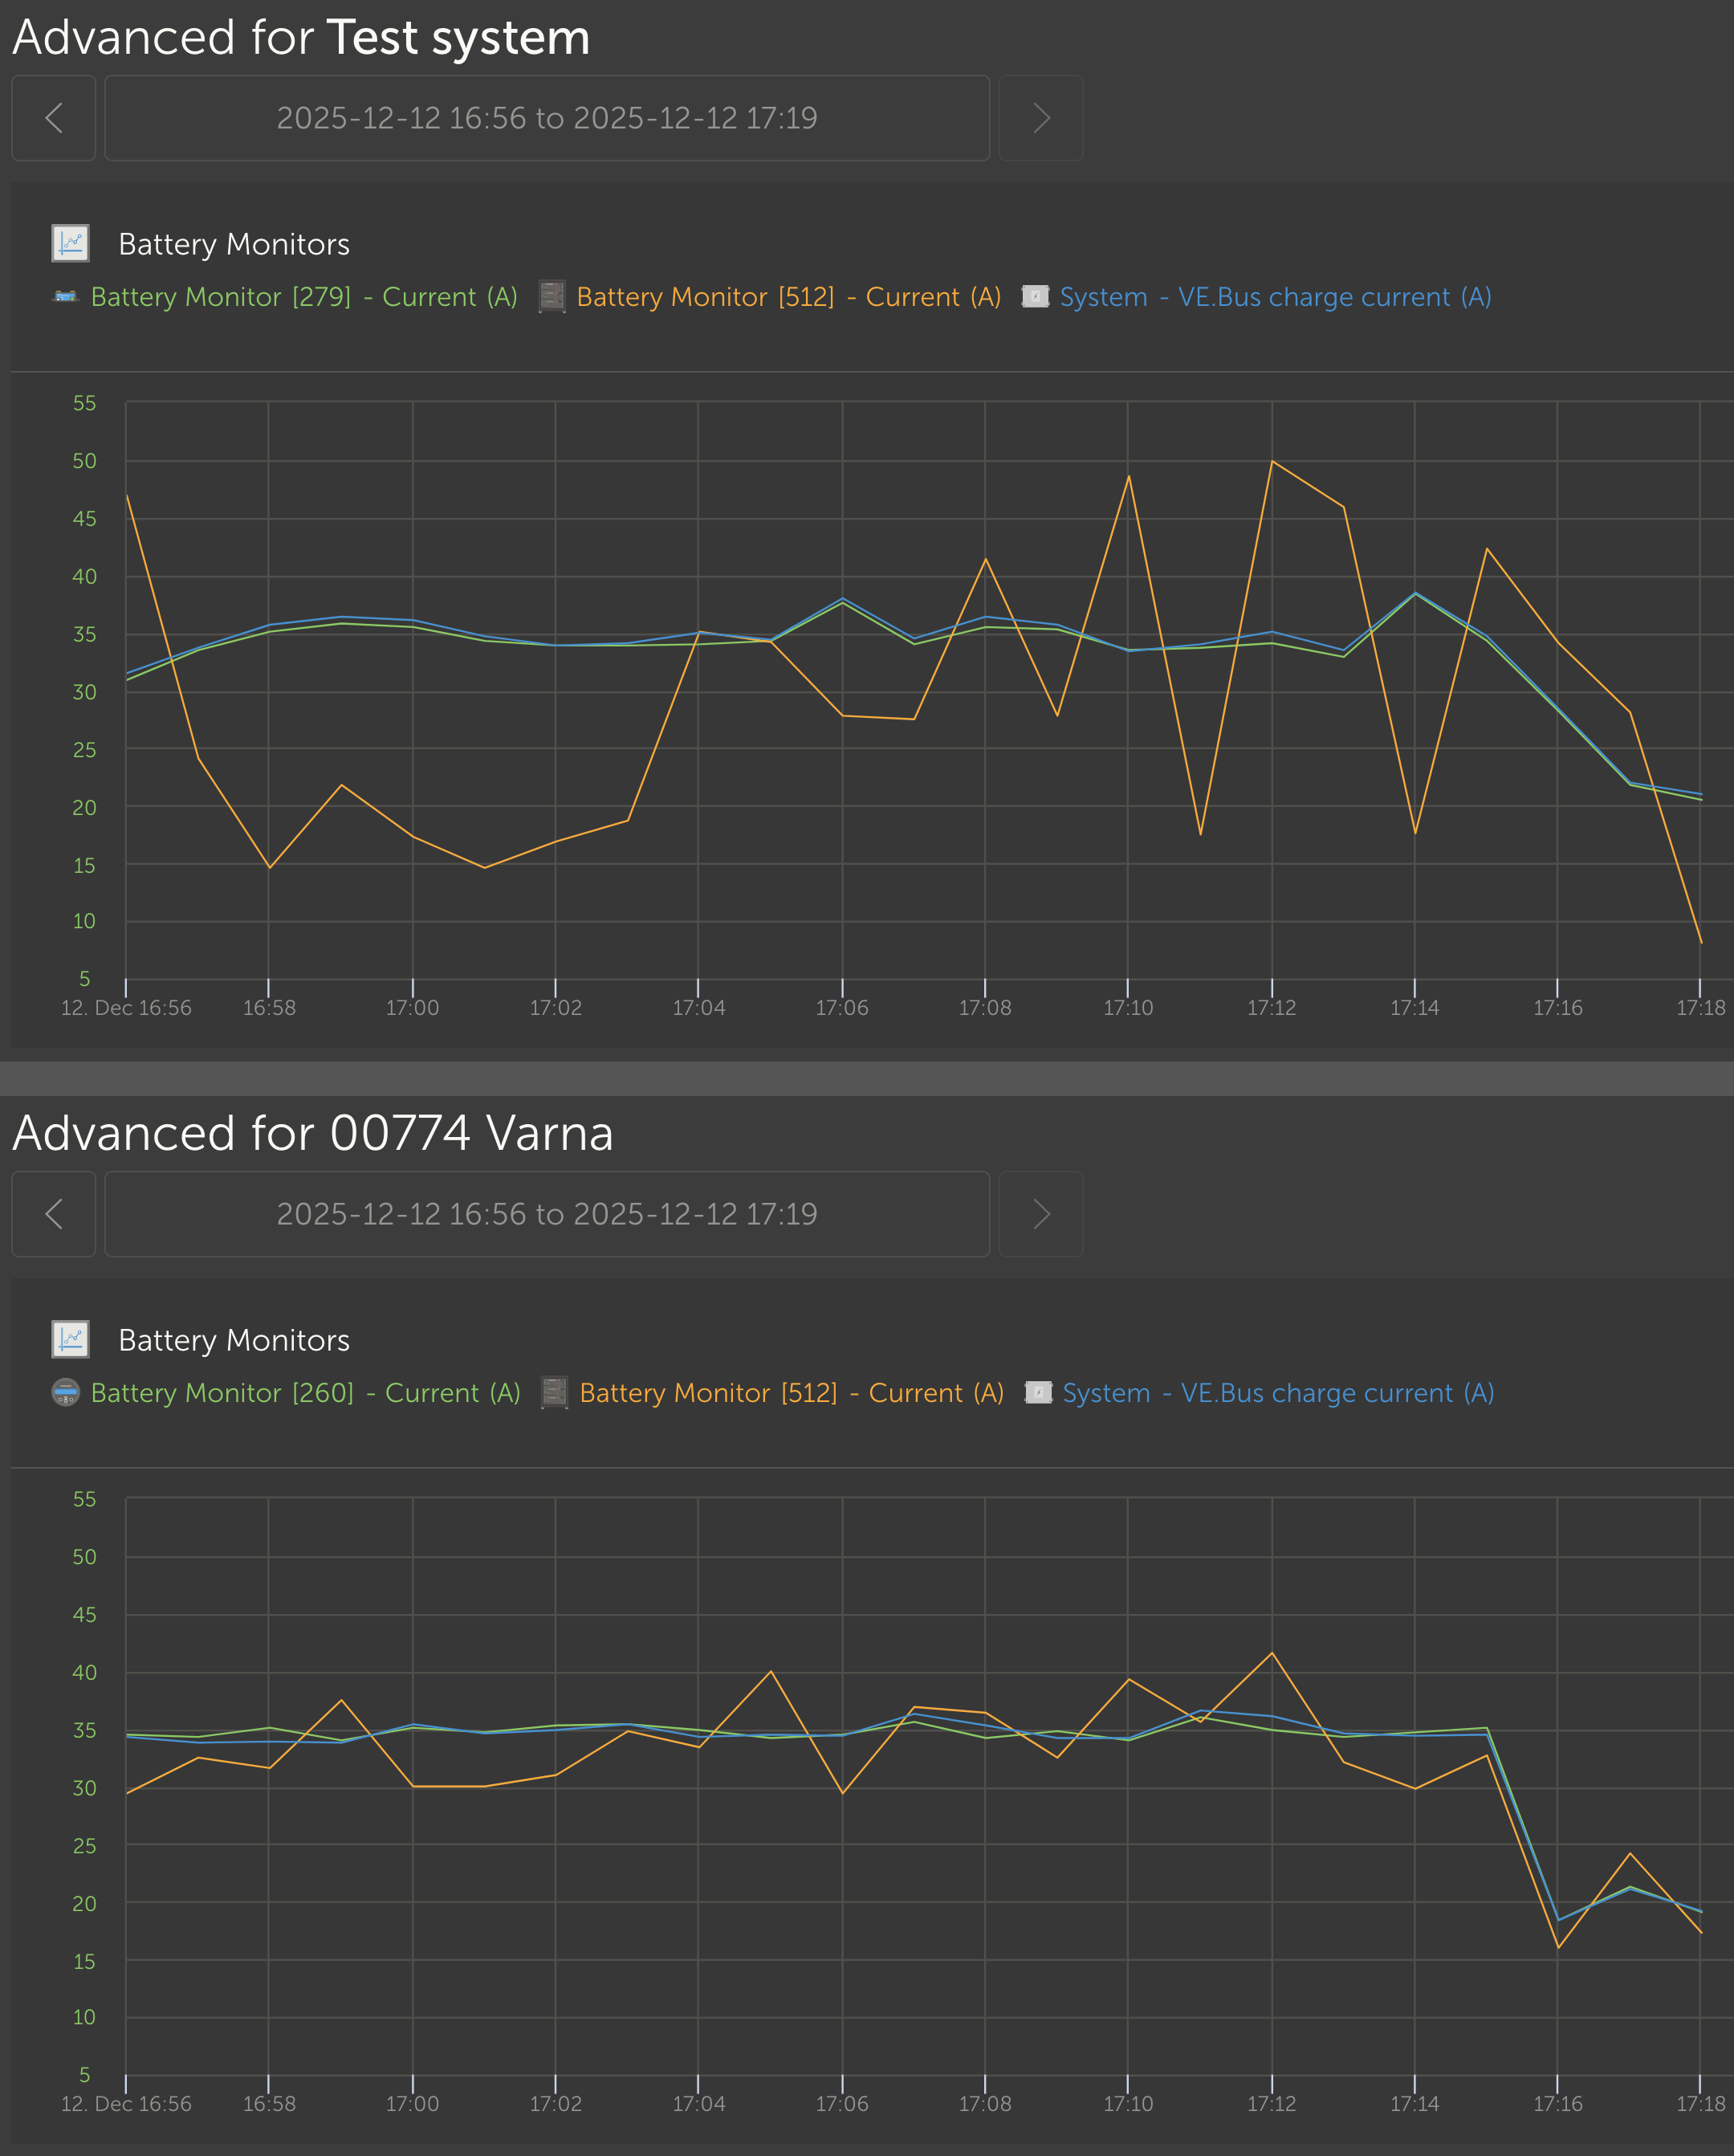Click the 17:12 tick on Test system chart axis
The width and height of the screenshot is (1734, 2156).
click(x=1271, y=1007)
